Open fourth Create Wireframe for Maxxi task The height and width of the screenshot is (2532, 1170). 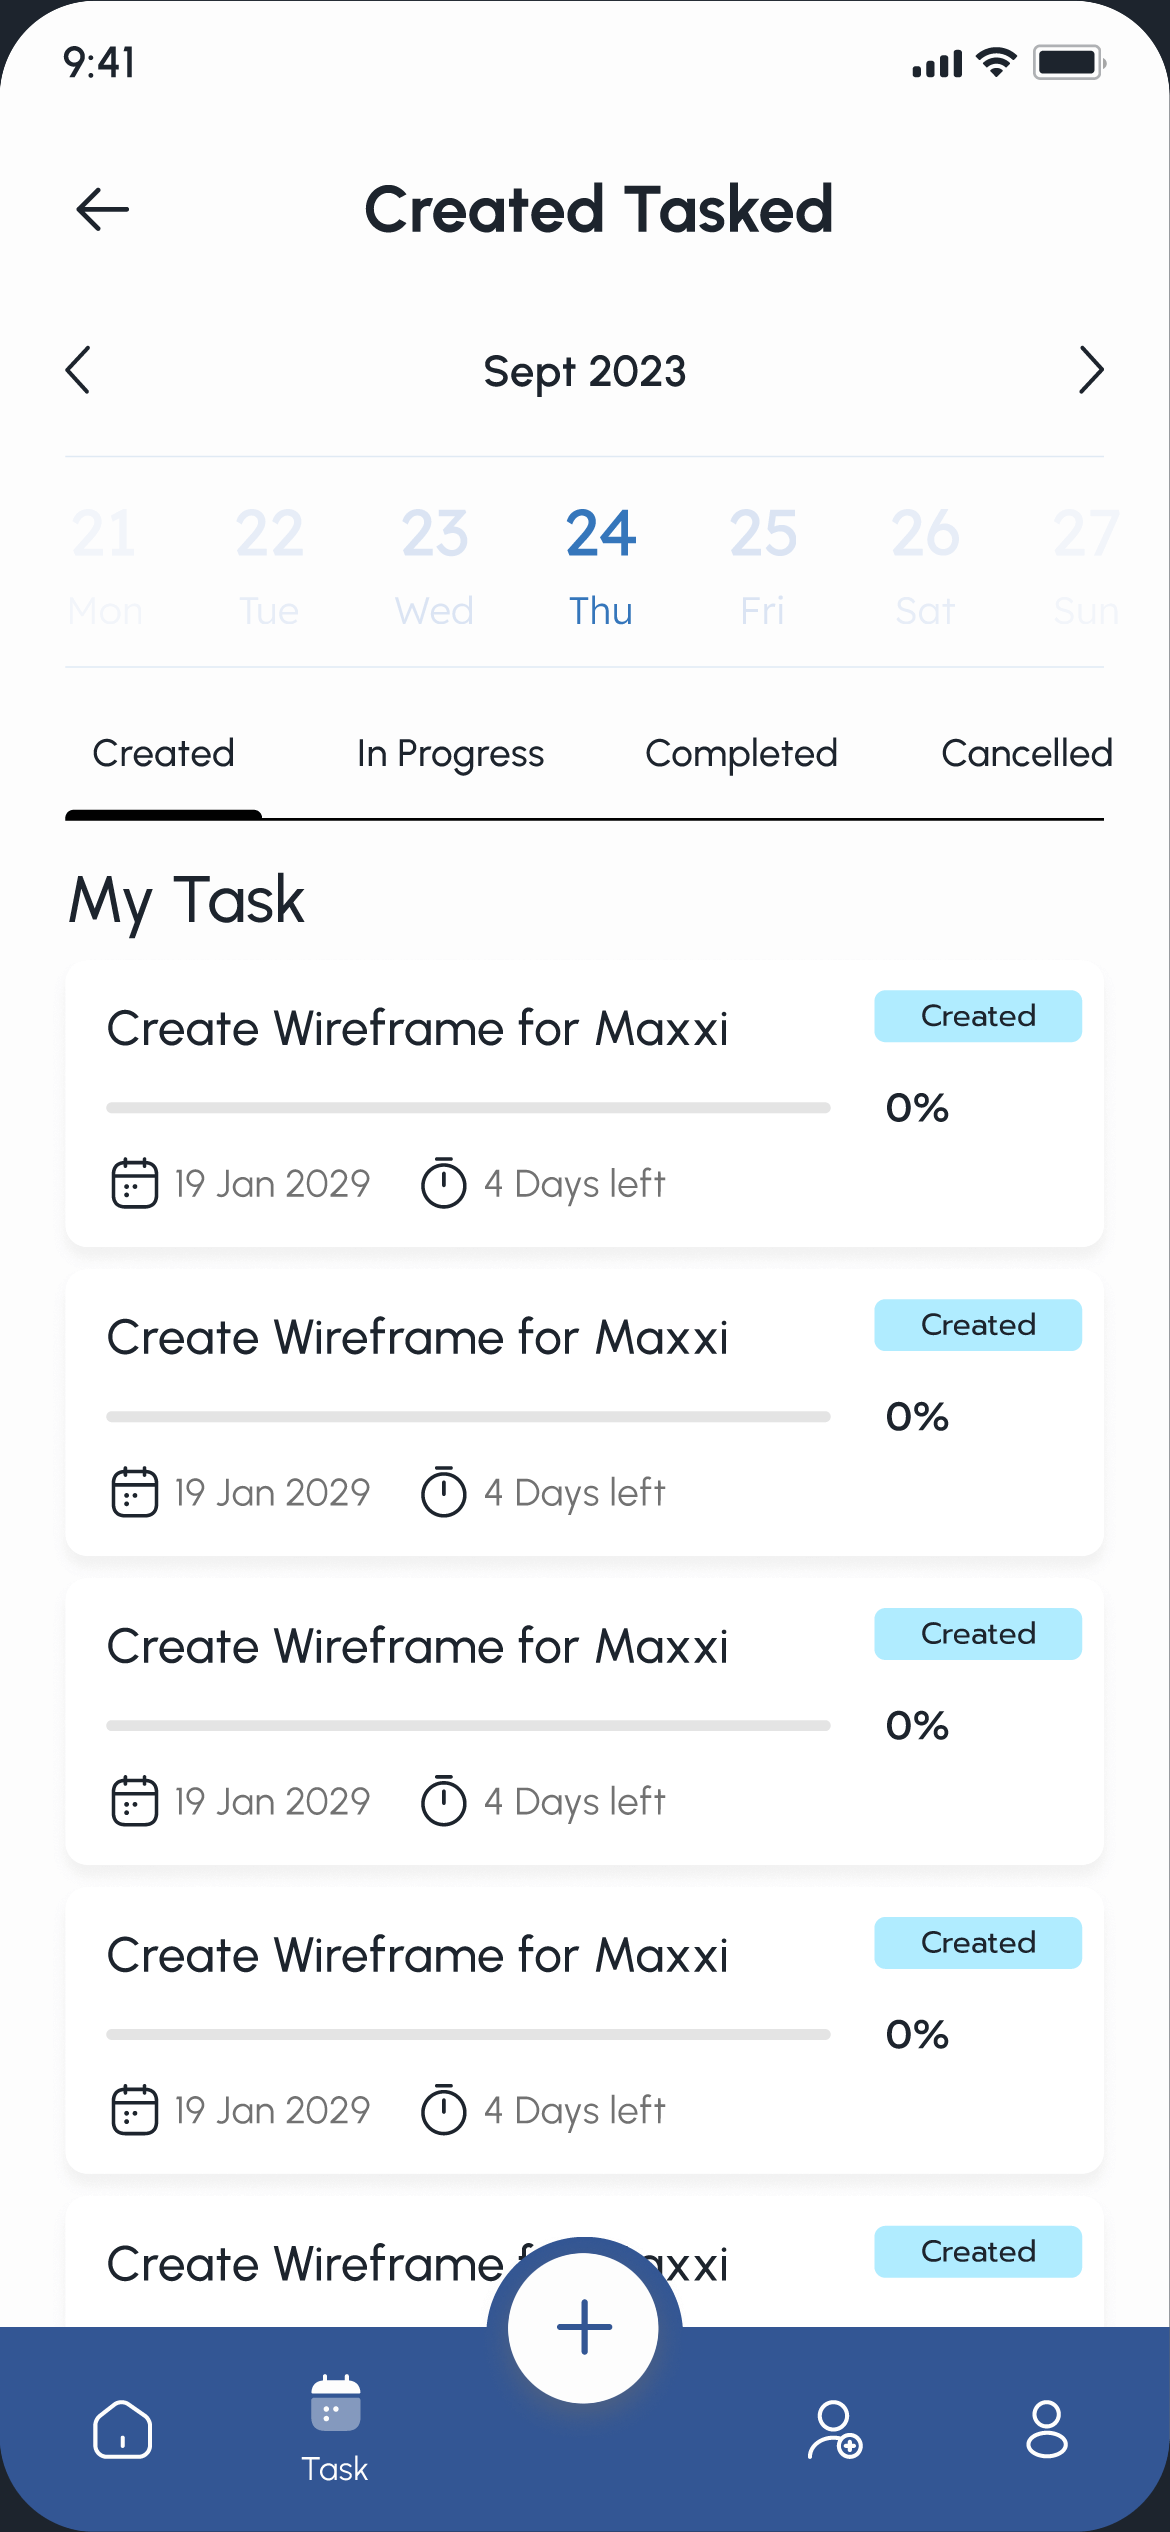(418, 1956)
